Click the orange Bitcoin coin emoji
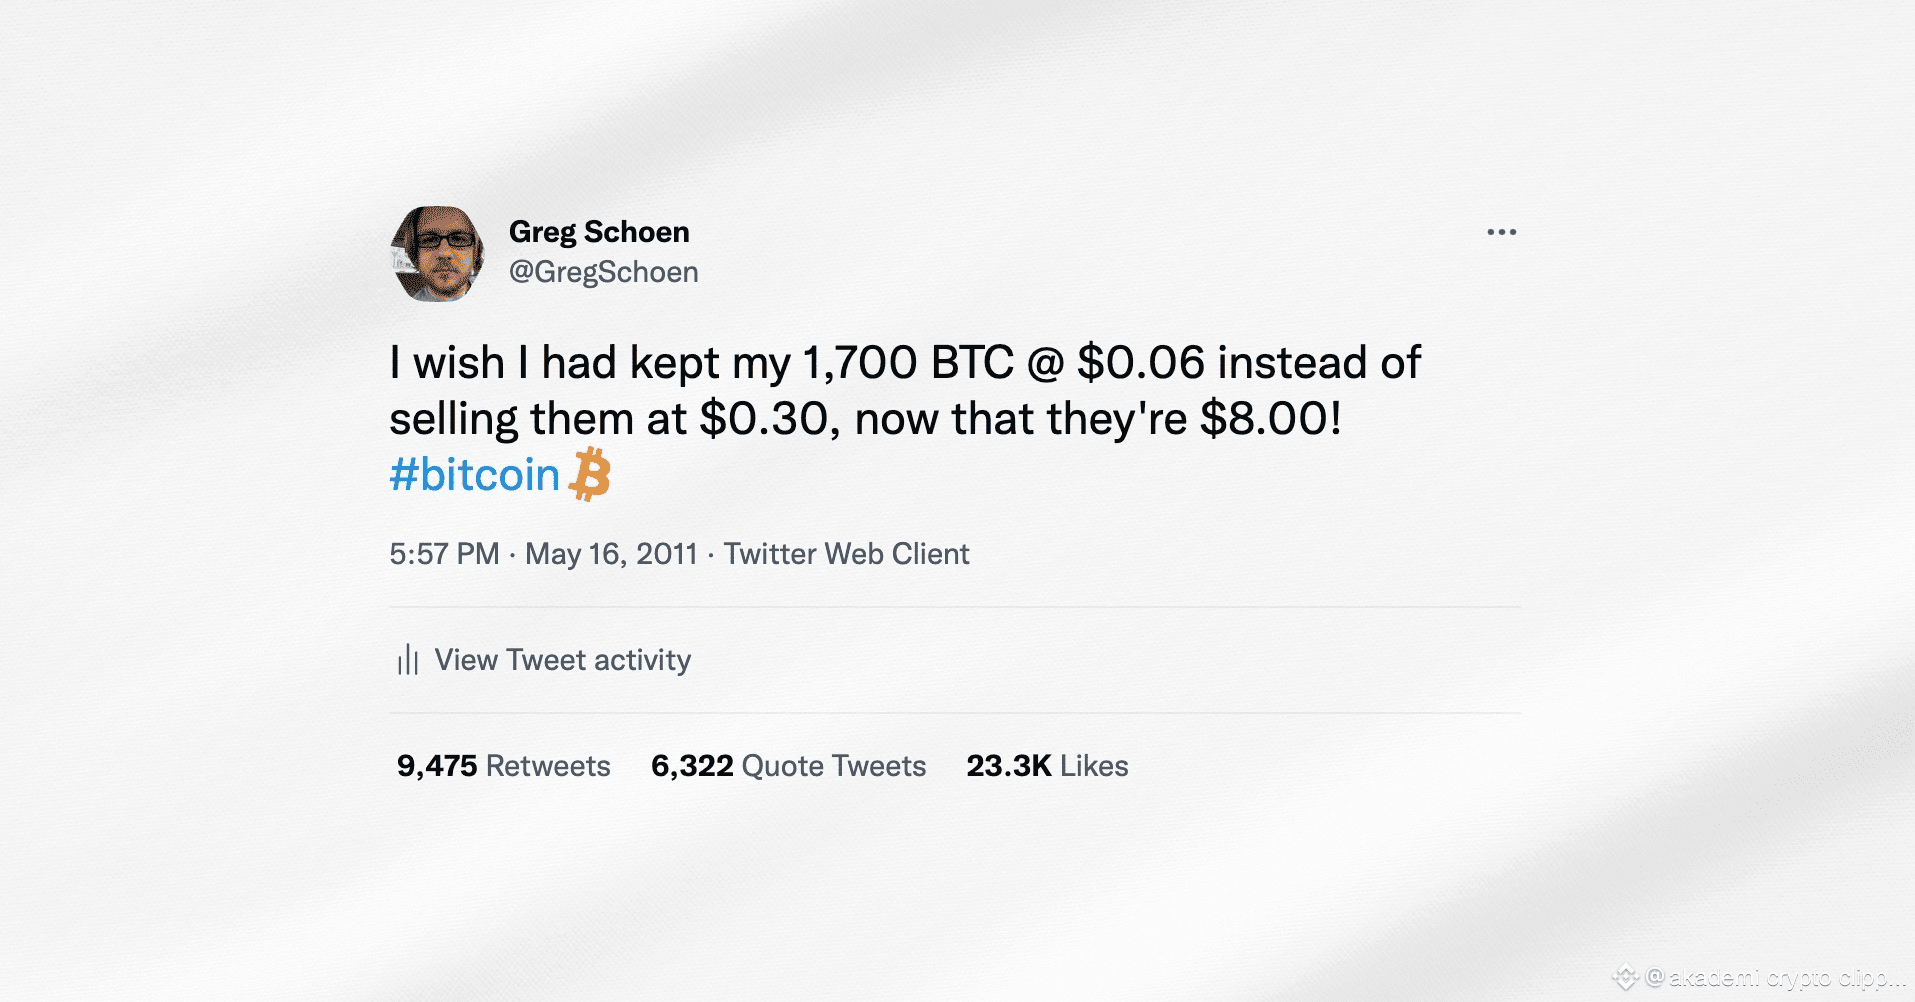This screenshot has height=1002, width=1915. click(x=589, y=476)
